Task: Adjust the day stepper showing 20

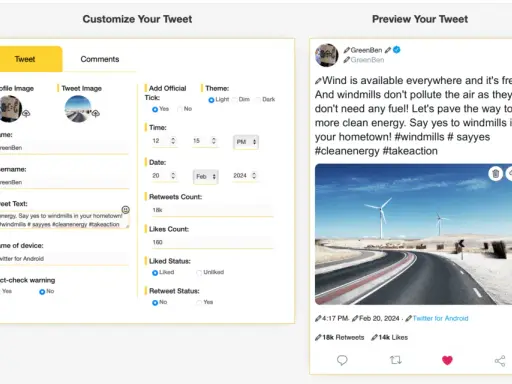Action: (x=173, y=175)
